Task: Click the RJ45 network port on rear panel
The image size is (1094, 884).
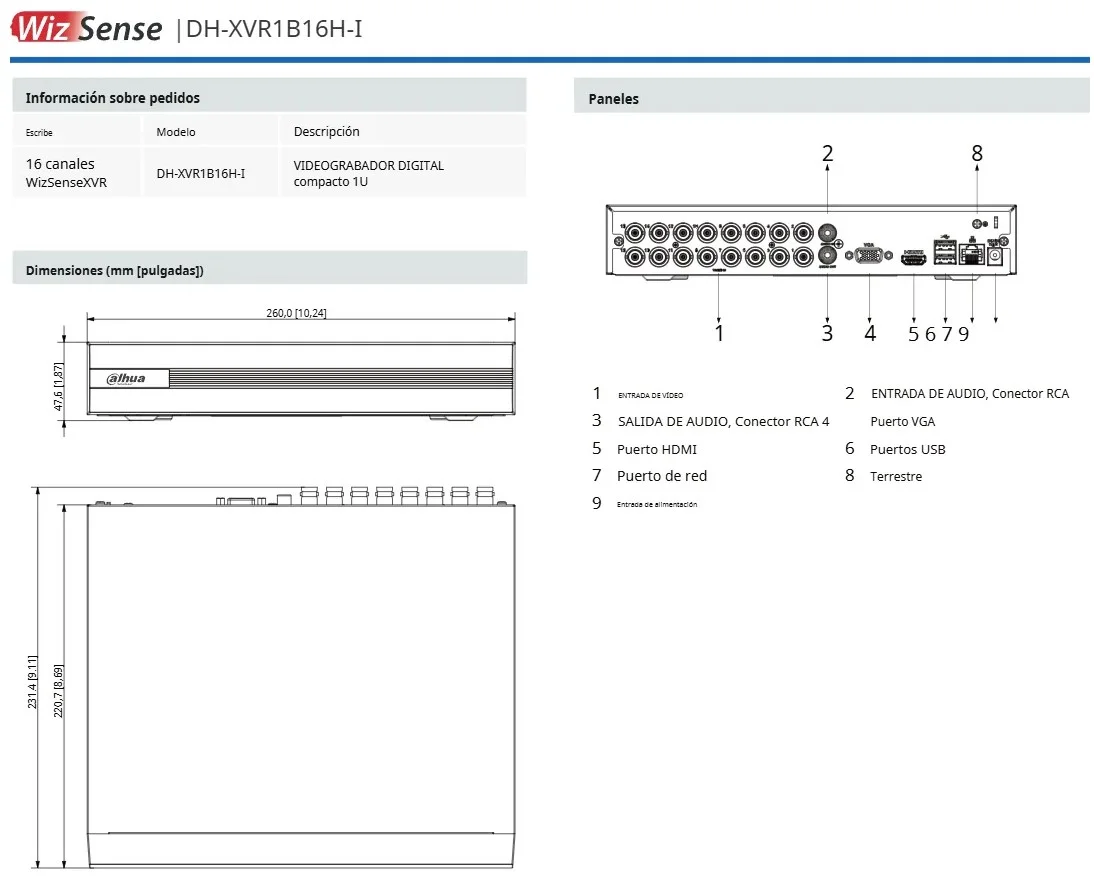Action: click(970, 256)
